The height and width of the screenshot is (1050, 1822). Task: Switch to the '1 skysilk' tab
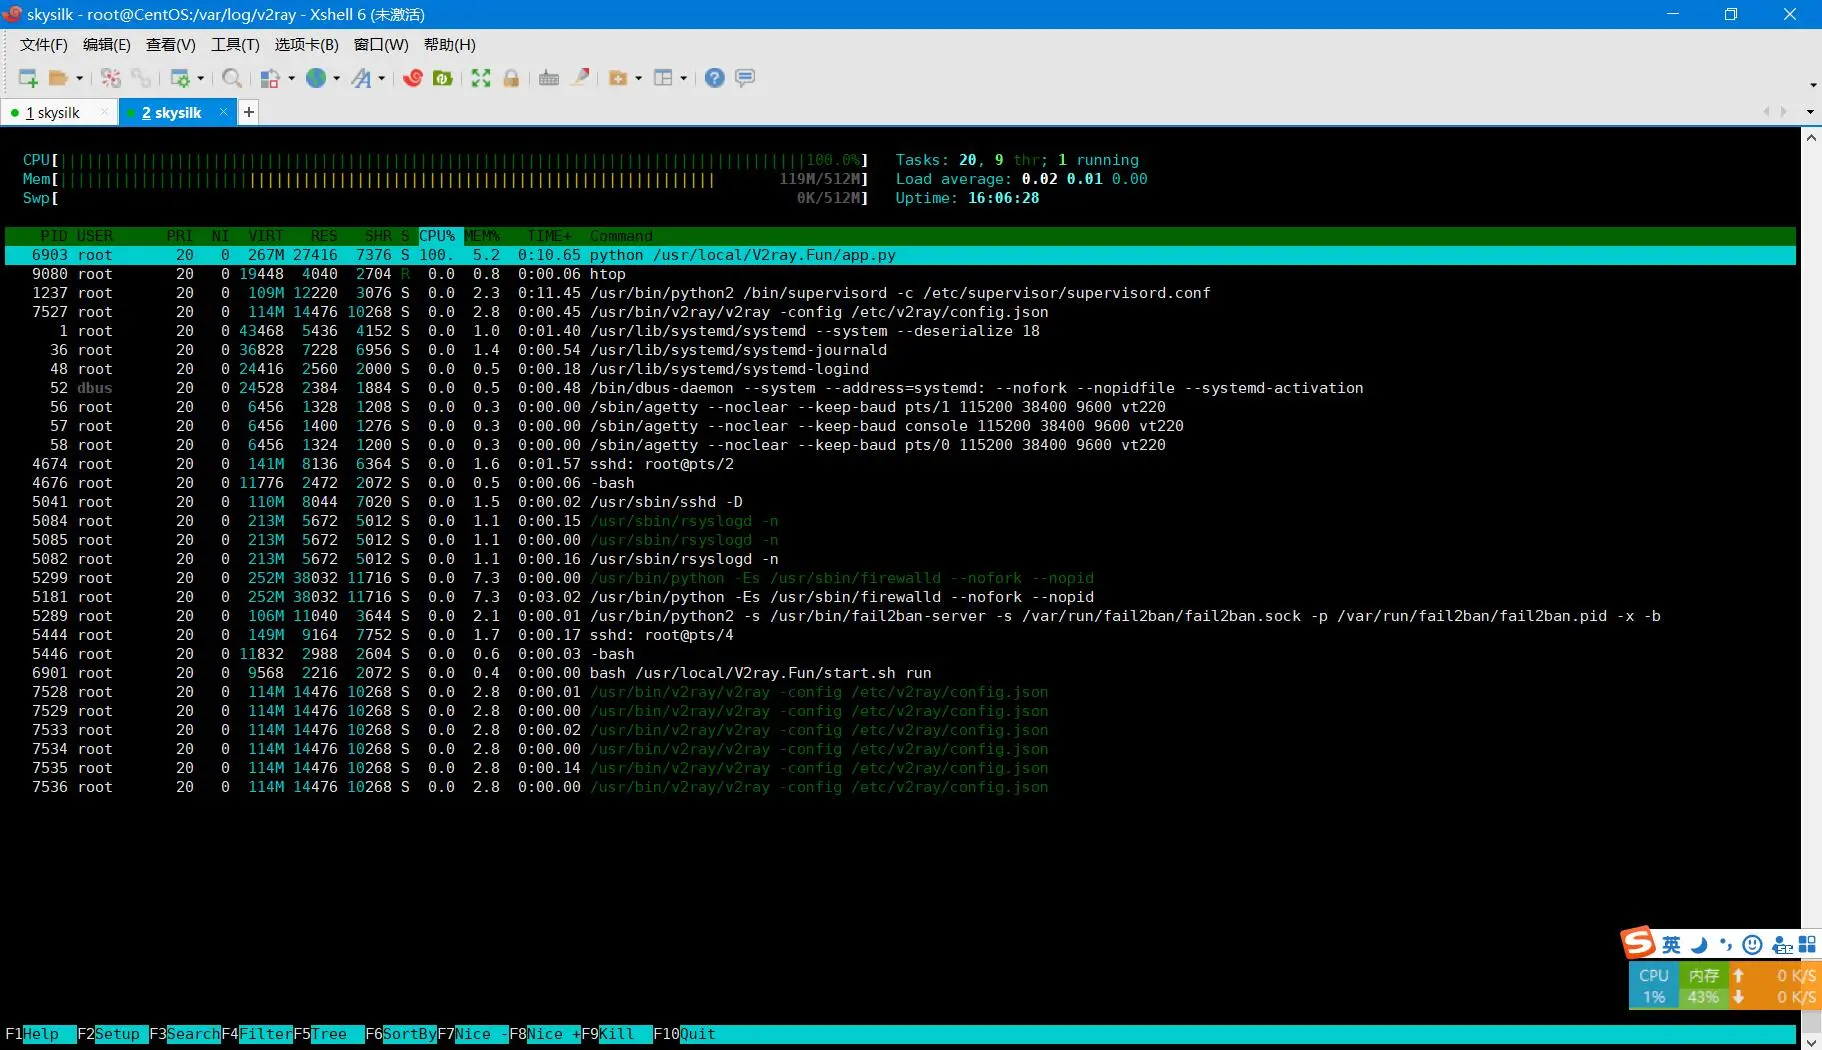coord(52,113)
